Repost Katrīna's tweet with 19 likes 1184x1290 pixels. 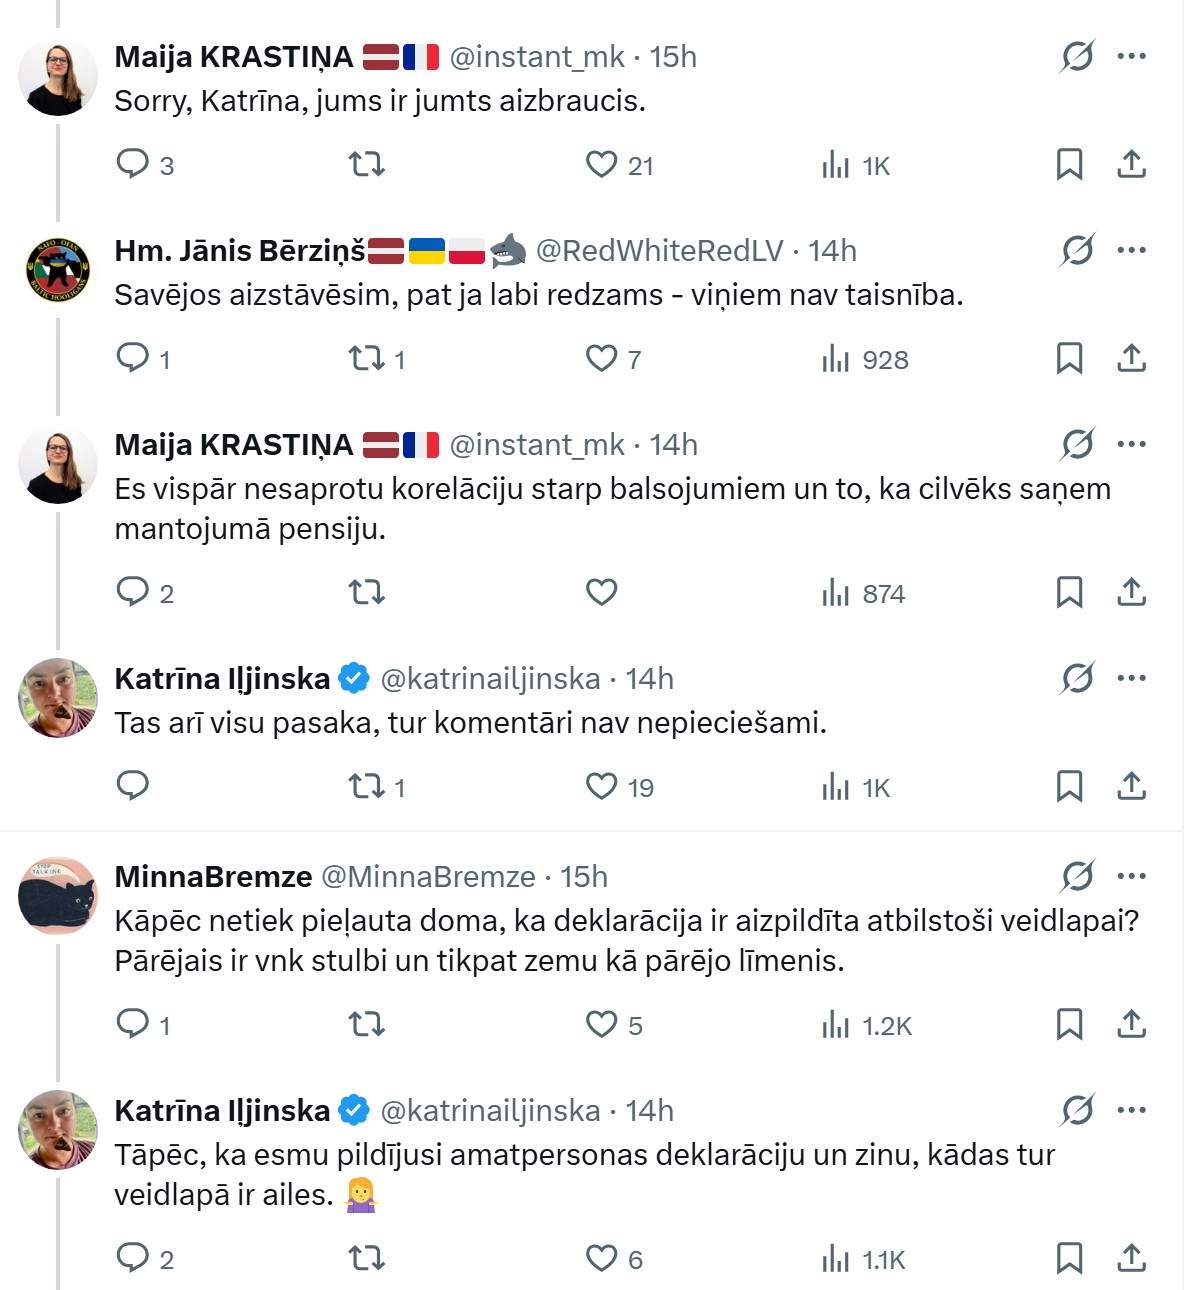[x=366, y=786]
